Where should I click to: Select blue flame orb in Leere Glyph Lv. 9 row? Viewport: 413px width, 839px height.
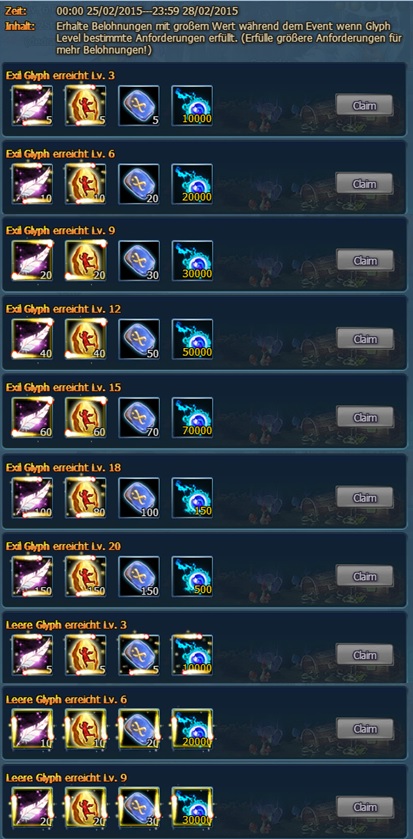pyautogui.click(x=192, y=807)
